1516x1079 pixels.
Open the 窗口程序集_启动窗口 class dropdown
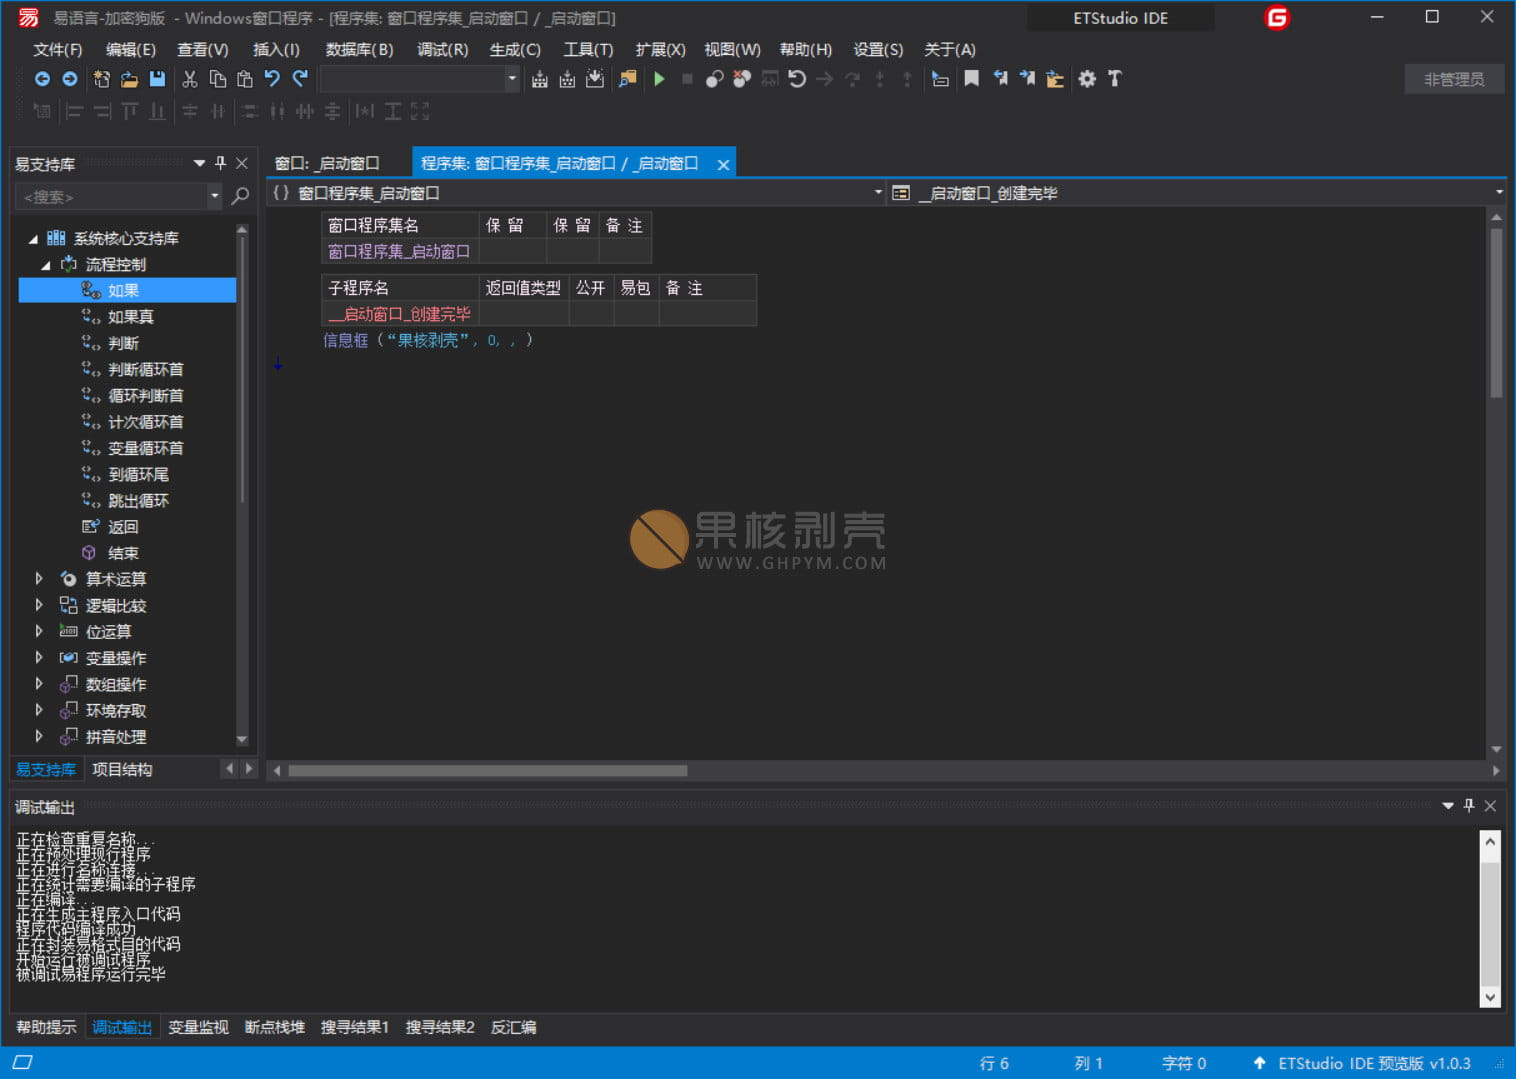pos(879,193)
